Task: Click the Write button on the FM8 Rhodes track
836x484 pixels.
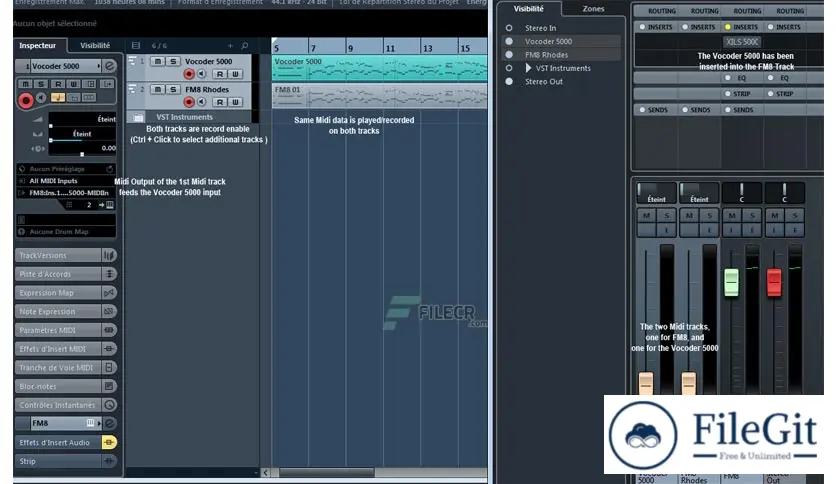Action: [235, 102]
